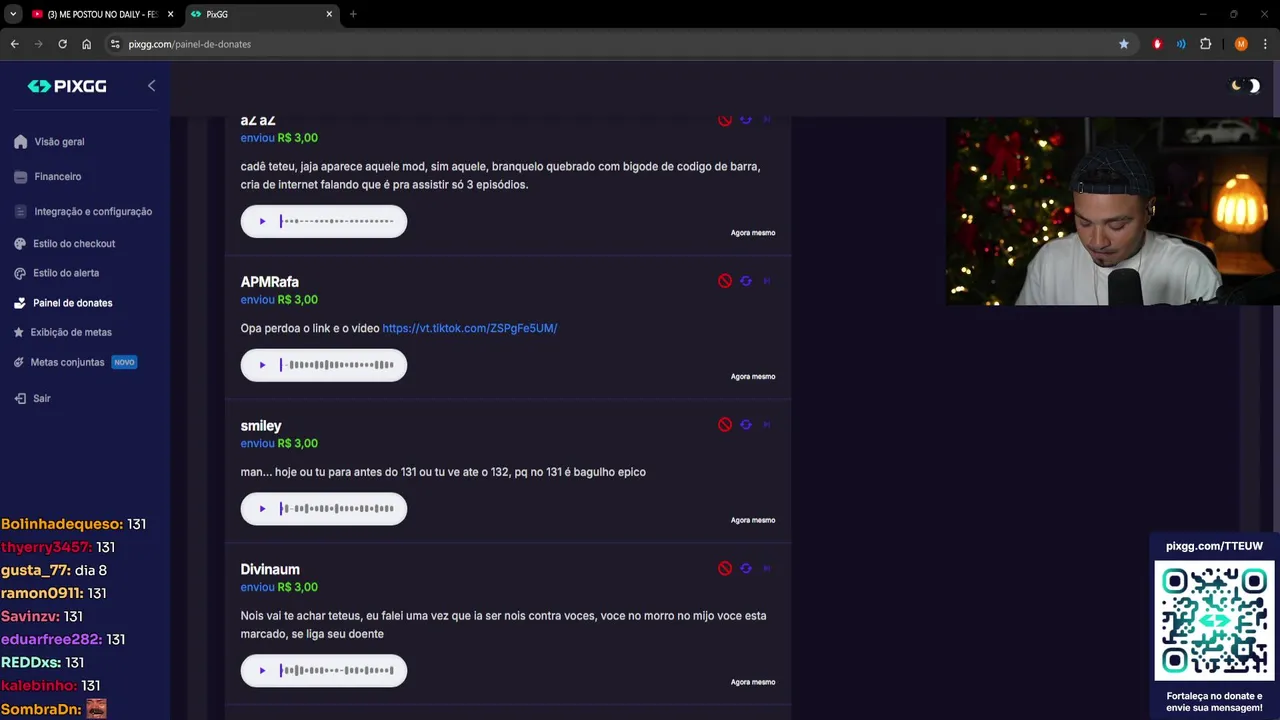The width and height of the screenshot is (1280, 720).
Task: Play Divinaum's audio message
Action: coord(262,671)
